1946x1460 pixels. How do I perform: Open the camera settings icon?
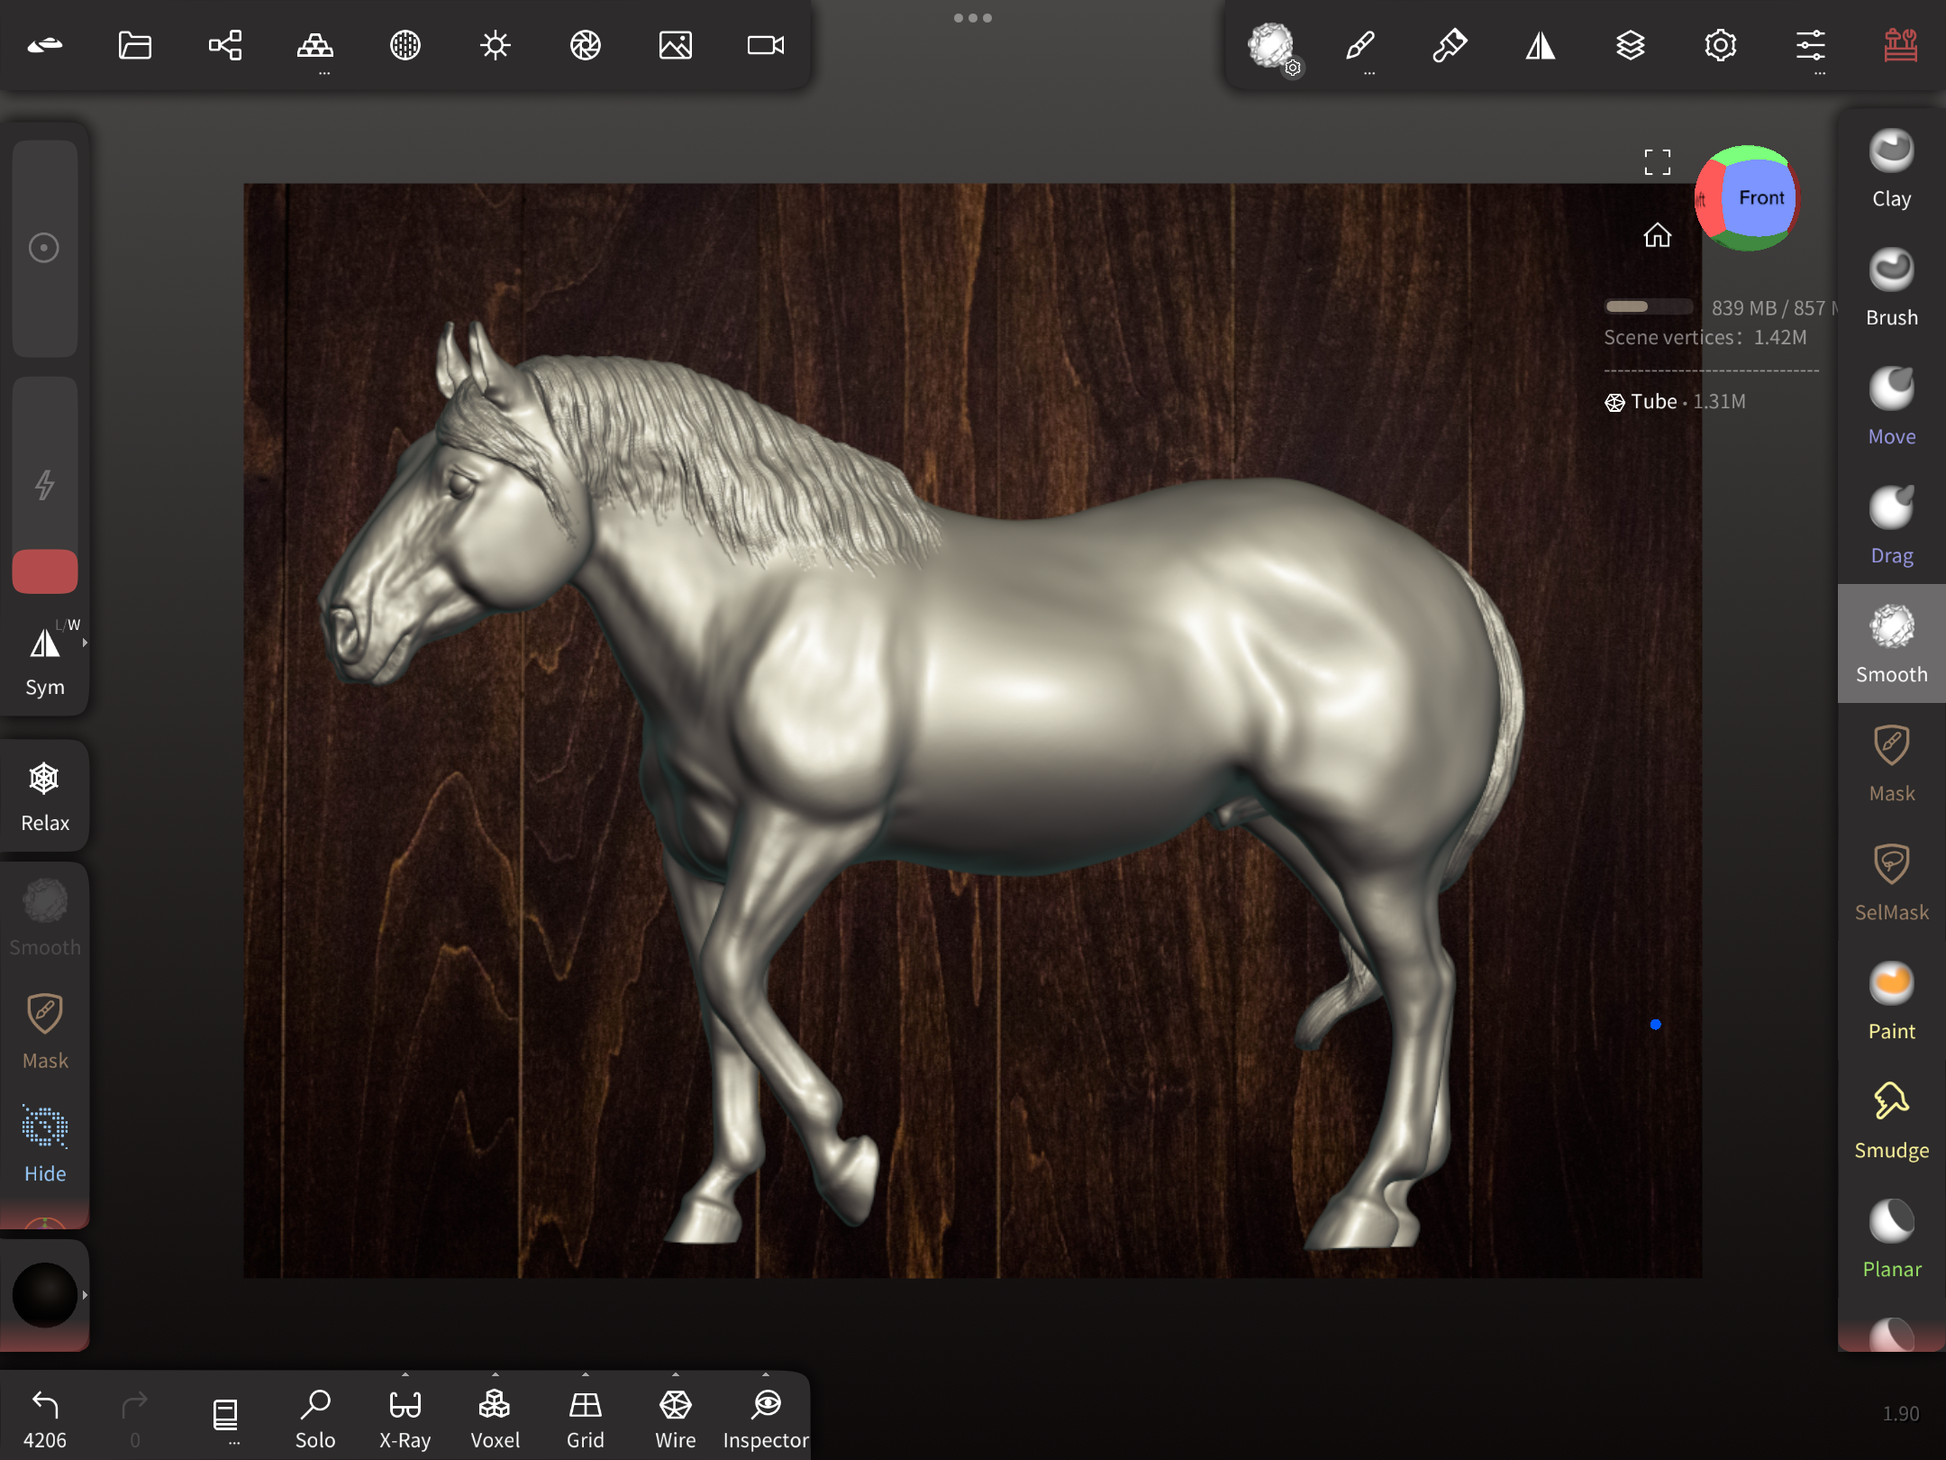tap(766, 45)
